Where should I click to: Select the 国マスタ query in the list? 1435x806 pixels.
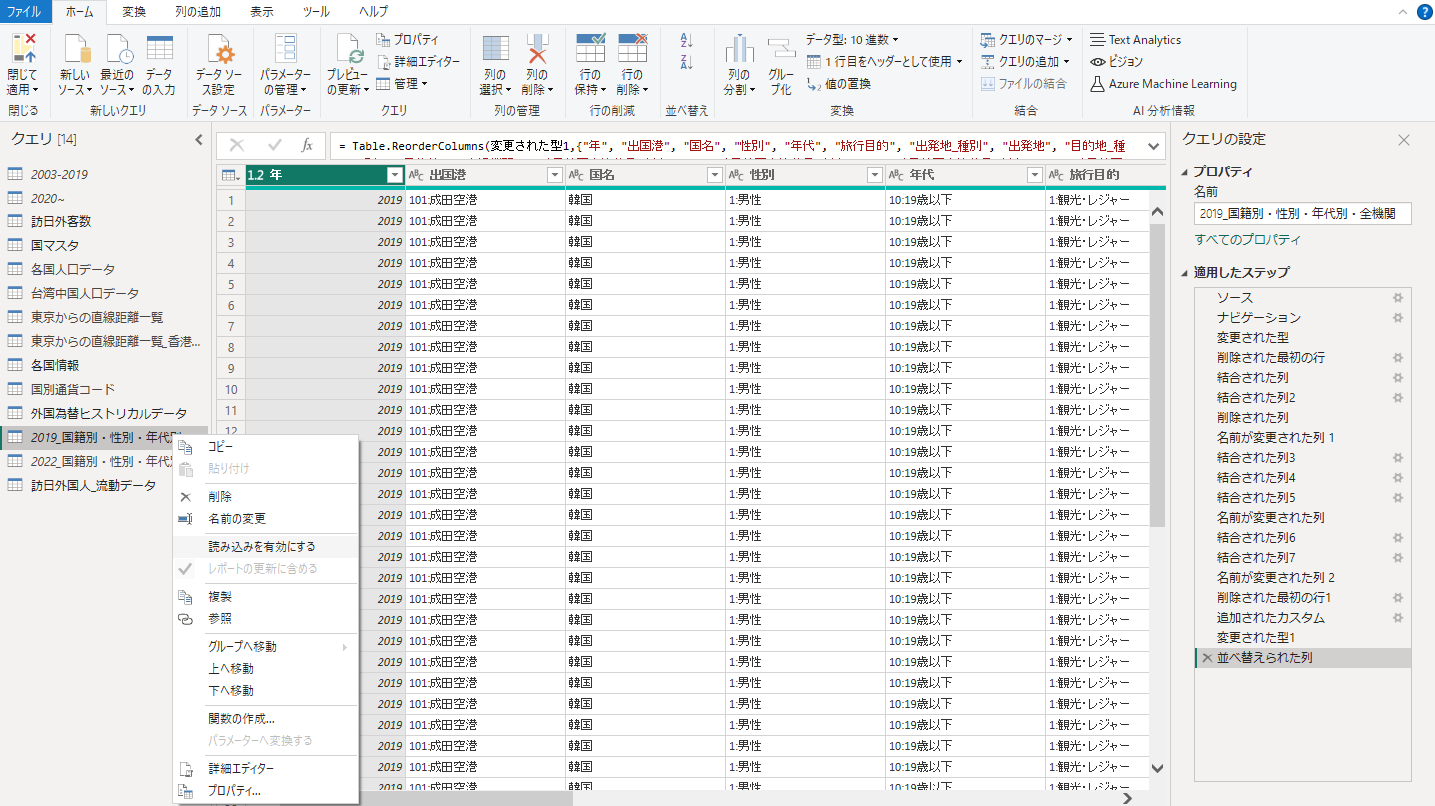tap(55, 245)
